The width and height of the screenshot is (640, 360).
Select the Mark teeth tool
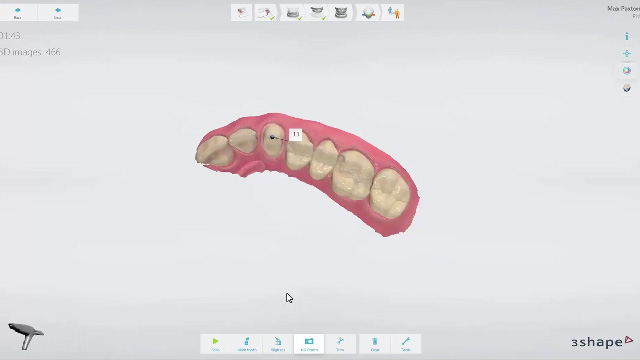pos(247,344)
